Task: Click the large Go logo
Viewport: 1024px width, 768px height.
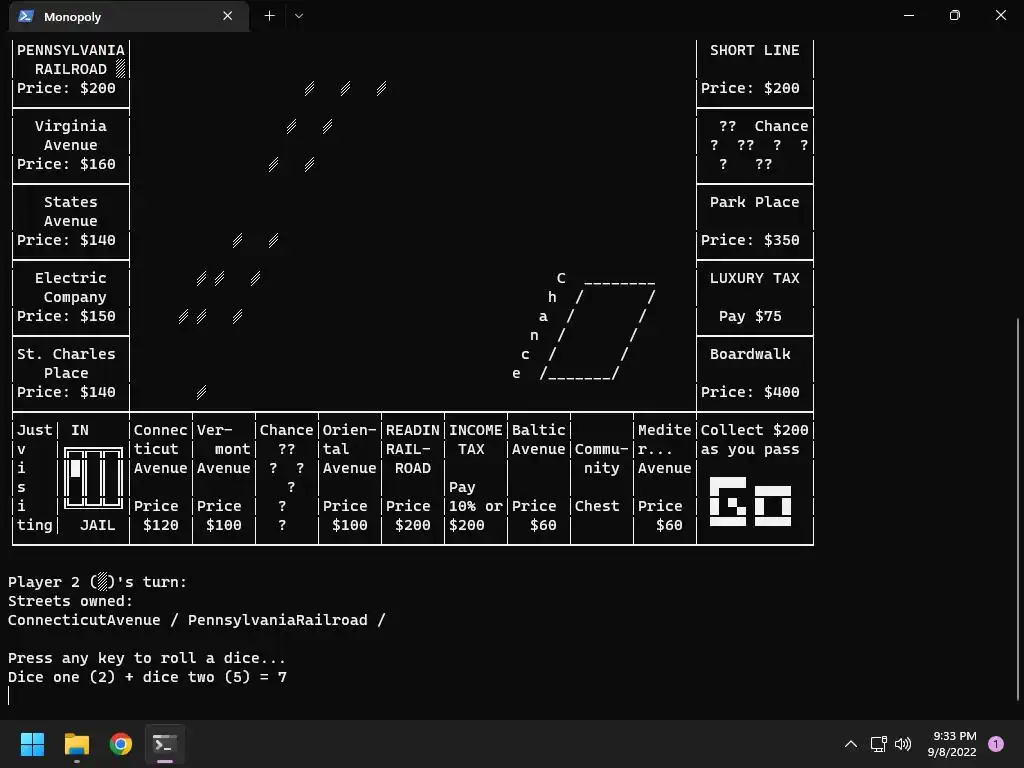Action: tap(750, 502)
